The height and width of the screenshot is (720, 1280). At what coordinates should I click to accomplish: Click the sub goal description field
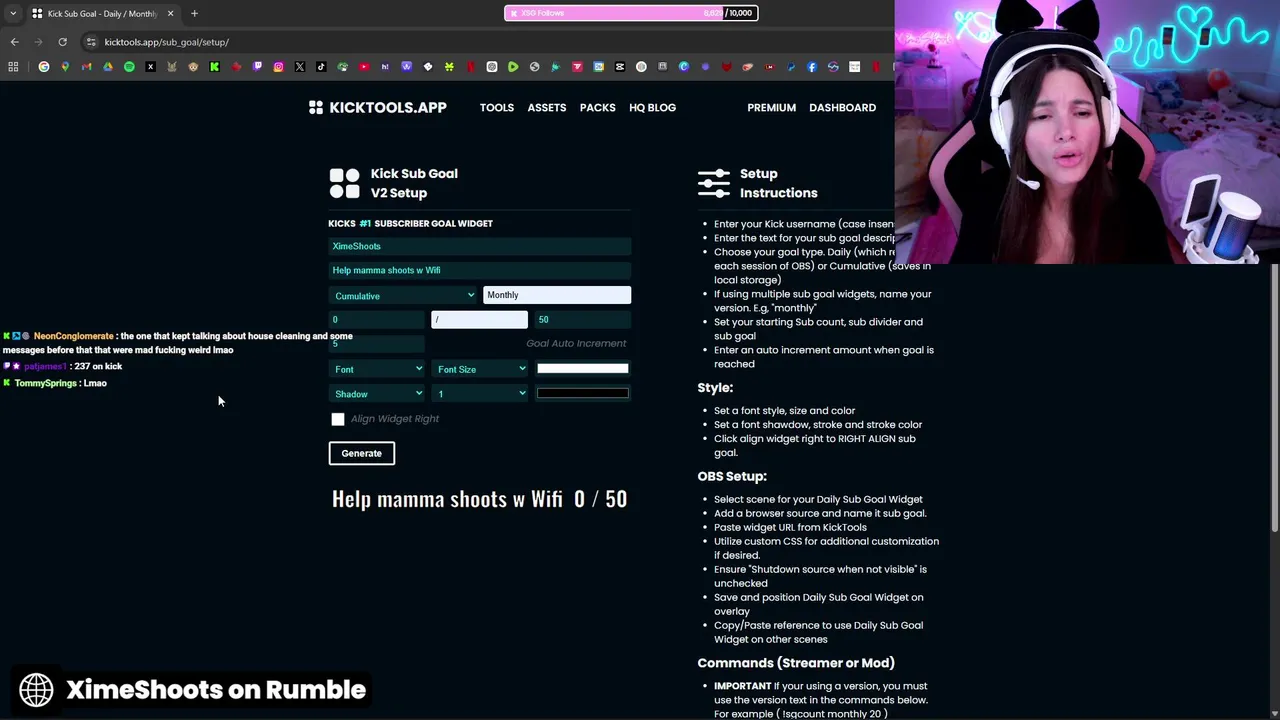coord(480,270)
